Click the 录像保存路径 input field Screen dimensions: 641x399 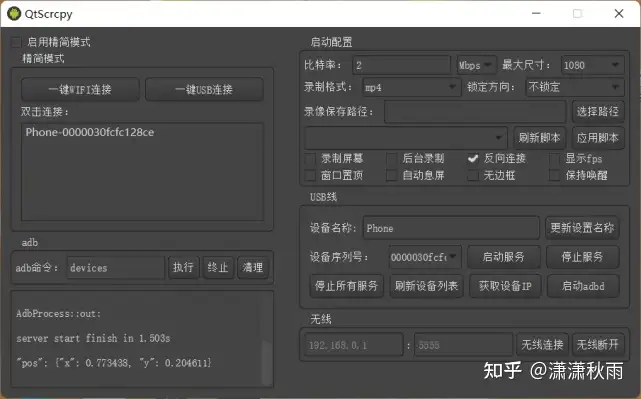pos(475,111)
